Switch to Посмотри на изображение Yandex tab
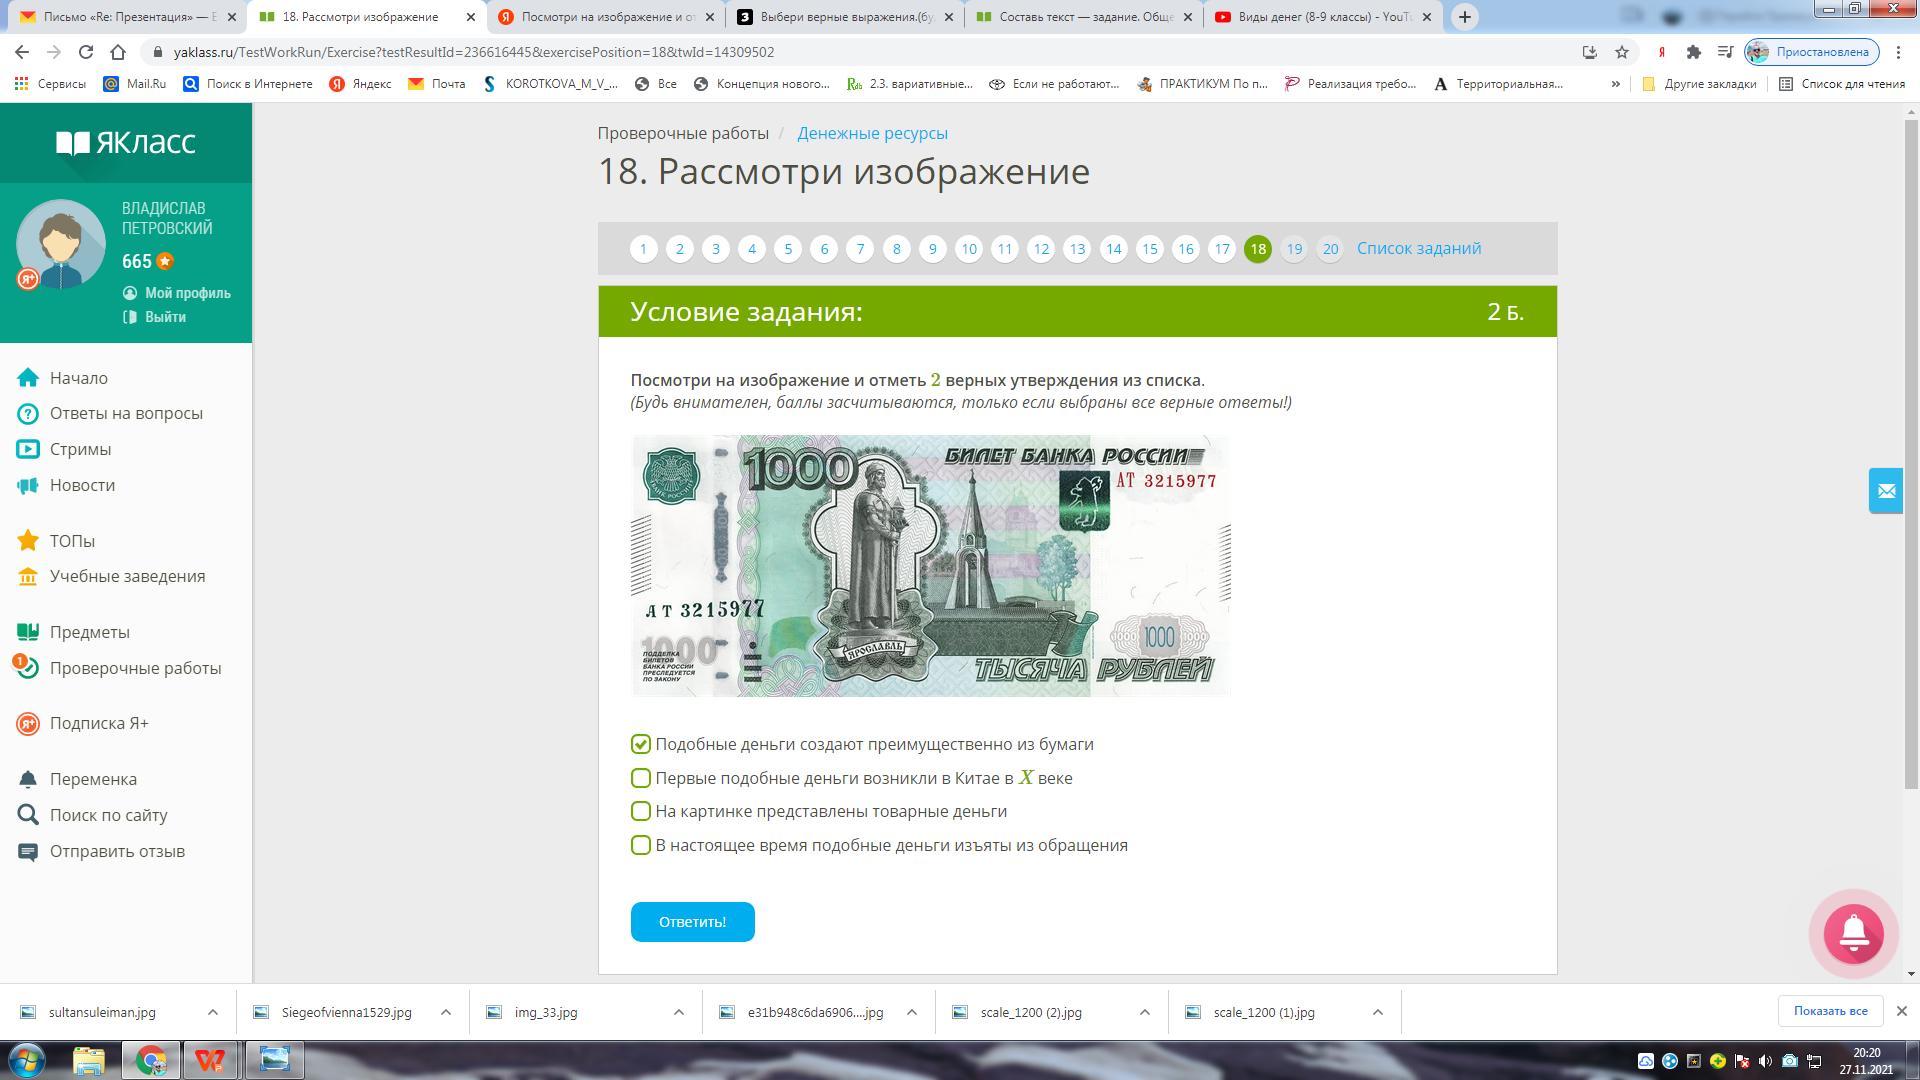Viewport: 1920px width, 1080px height. 606,17
